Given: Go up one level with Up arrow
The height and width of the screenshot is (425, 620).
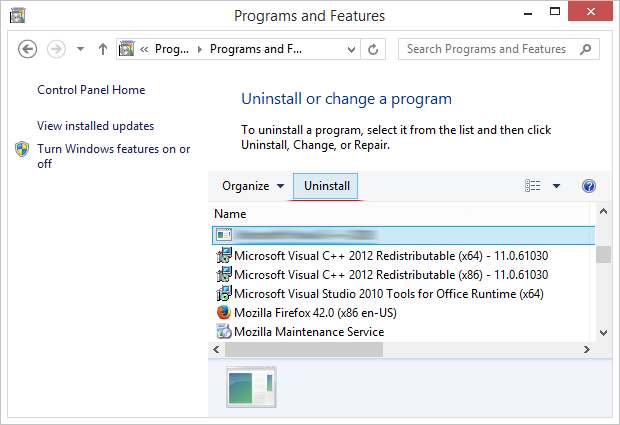Looking at the screenshot, I should pos(103,49).
